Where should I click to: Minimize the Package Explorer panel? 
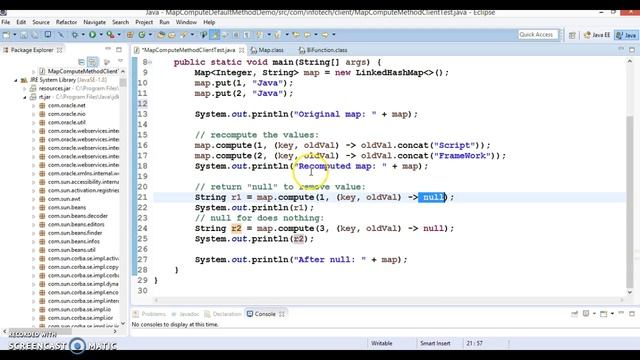click(x=108, y=49)
